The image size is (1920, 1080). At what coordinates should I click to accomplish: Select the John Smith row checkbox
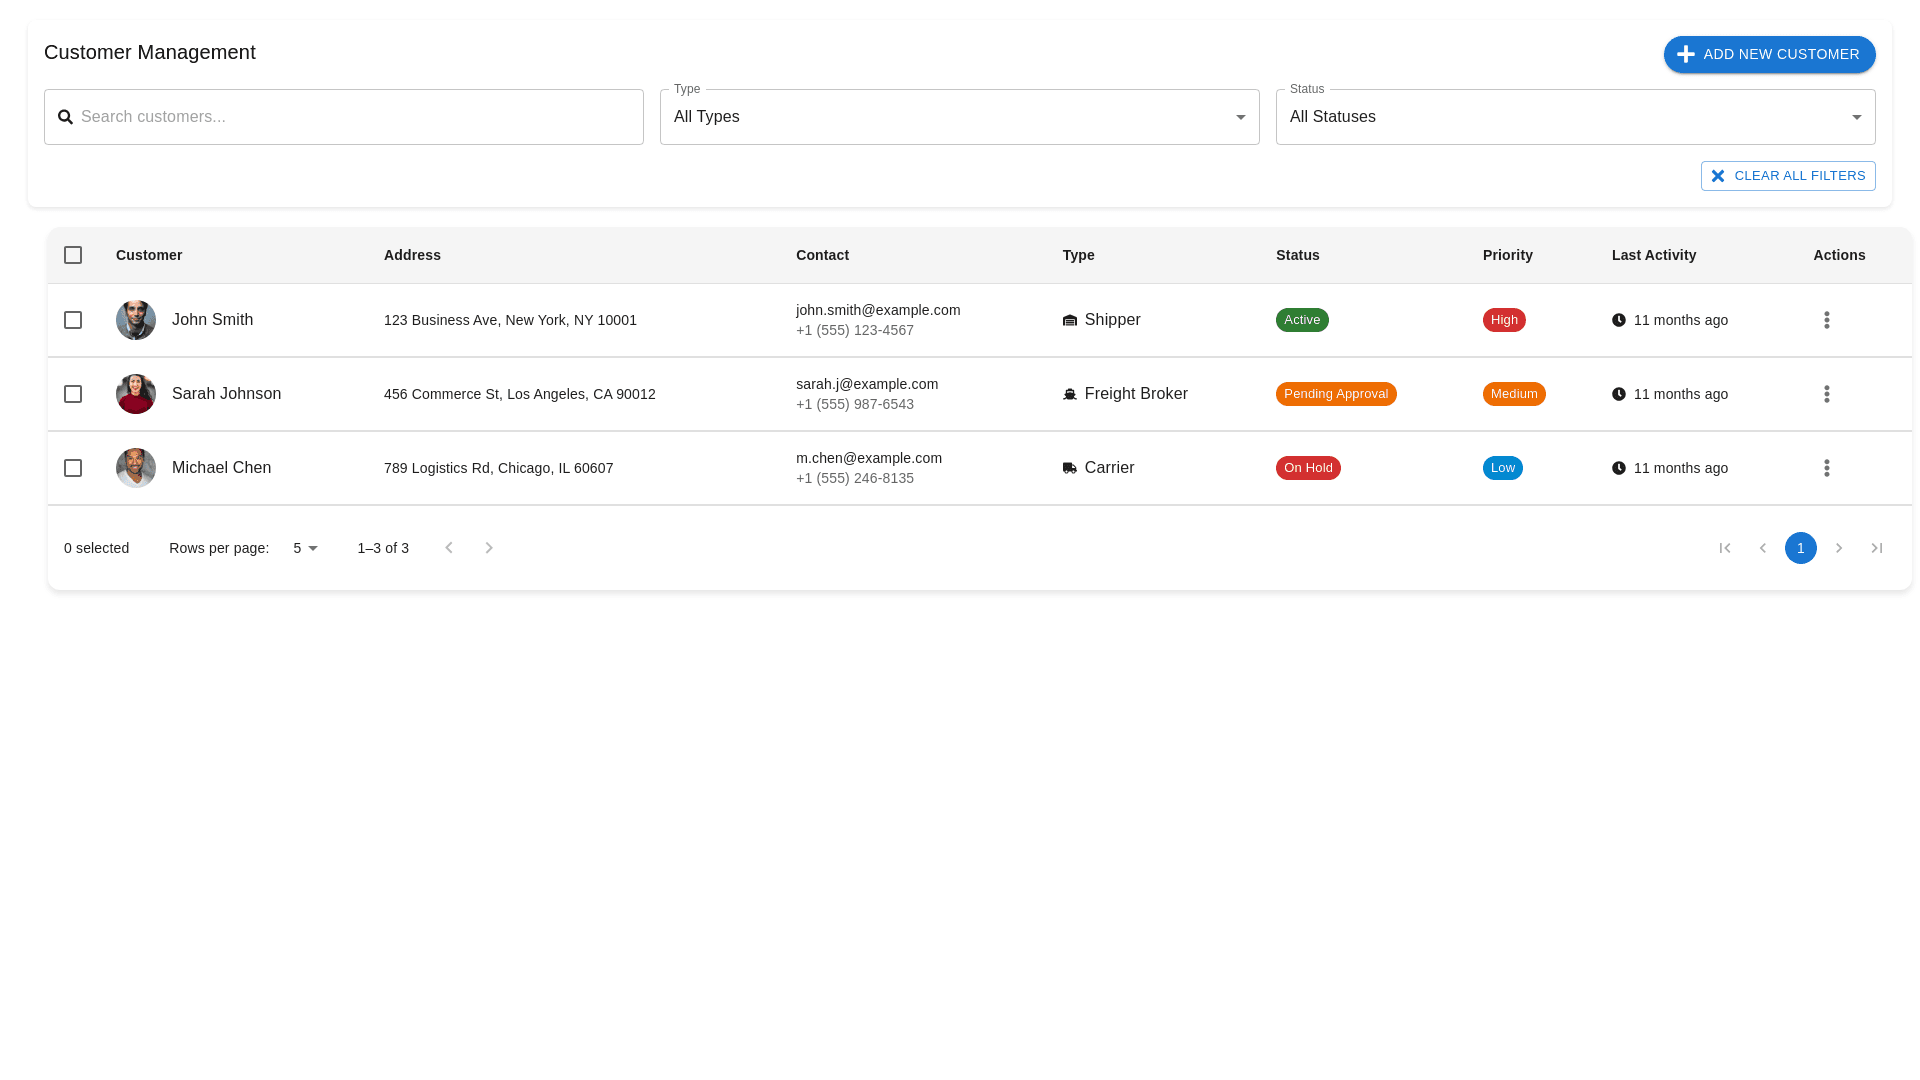pos(73,320)
